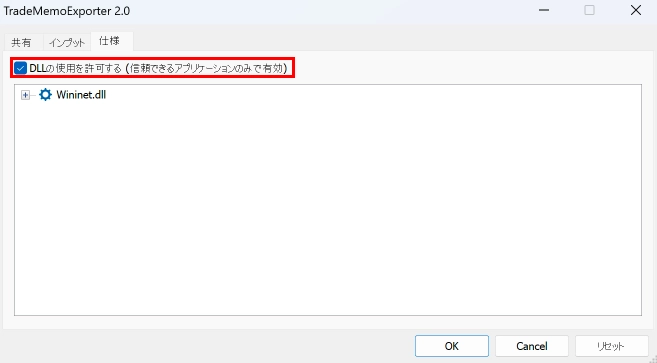Click the Cancel button
This screenshot has height=363, width=657.
[532, 346]
